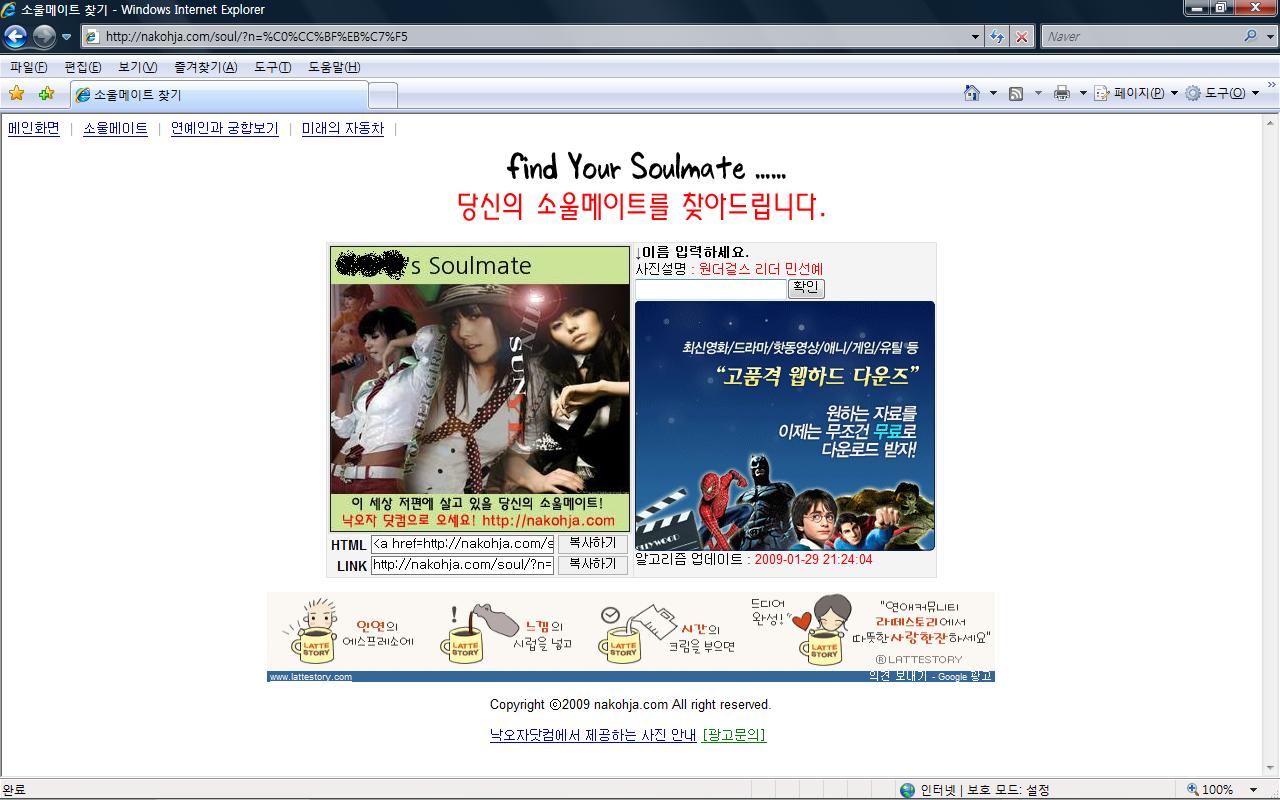This screenshot has height=800, width=1280.
Task: Go to Home via house icon
Action: click(x=971, y=93)
